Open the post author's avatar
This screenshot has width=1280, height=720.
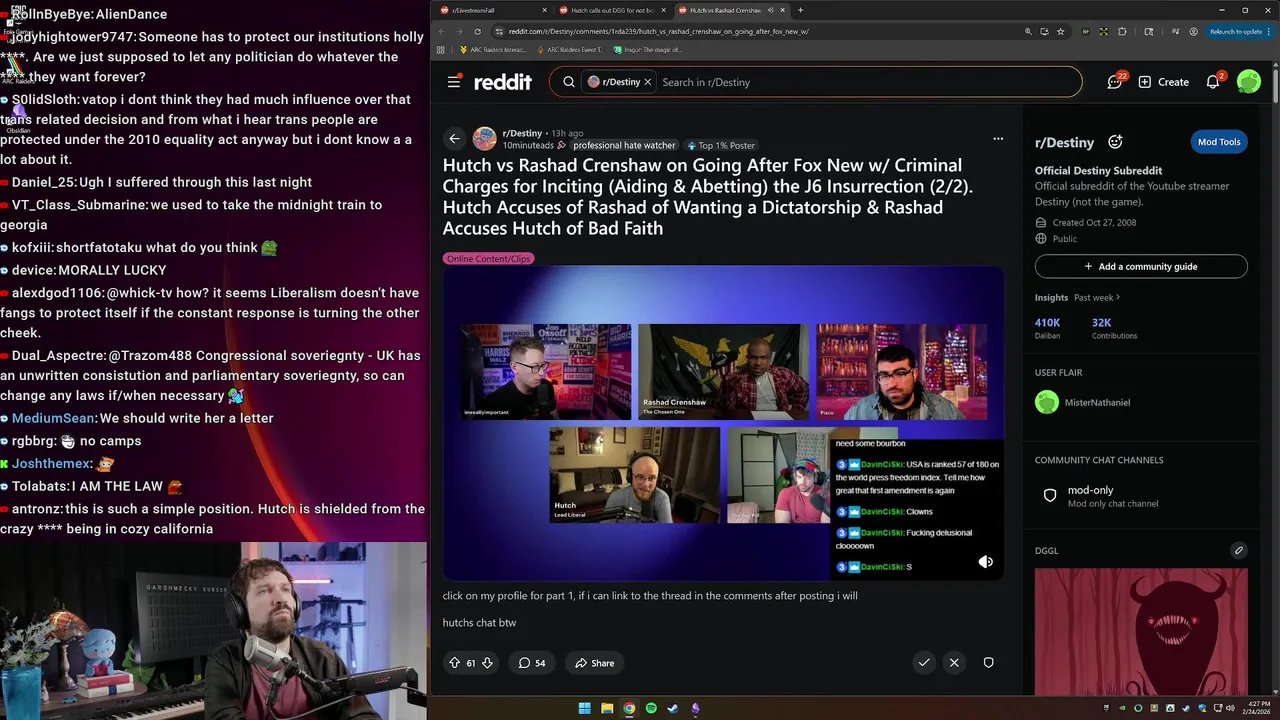[x=484, y=139]
